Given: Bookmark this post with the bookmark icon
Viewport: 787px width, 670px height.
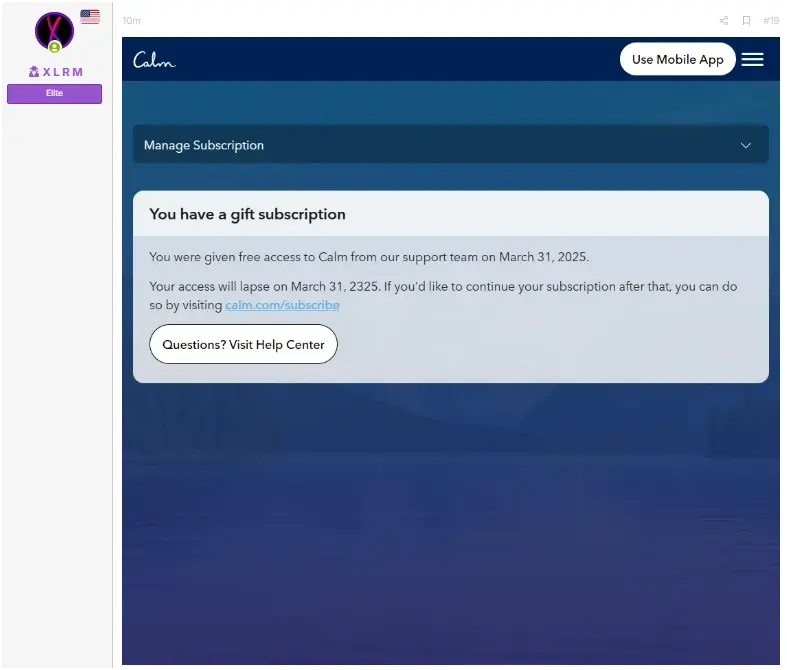Looking at the screenshot, I should point(746,21).
